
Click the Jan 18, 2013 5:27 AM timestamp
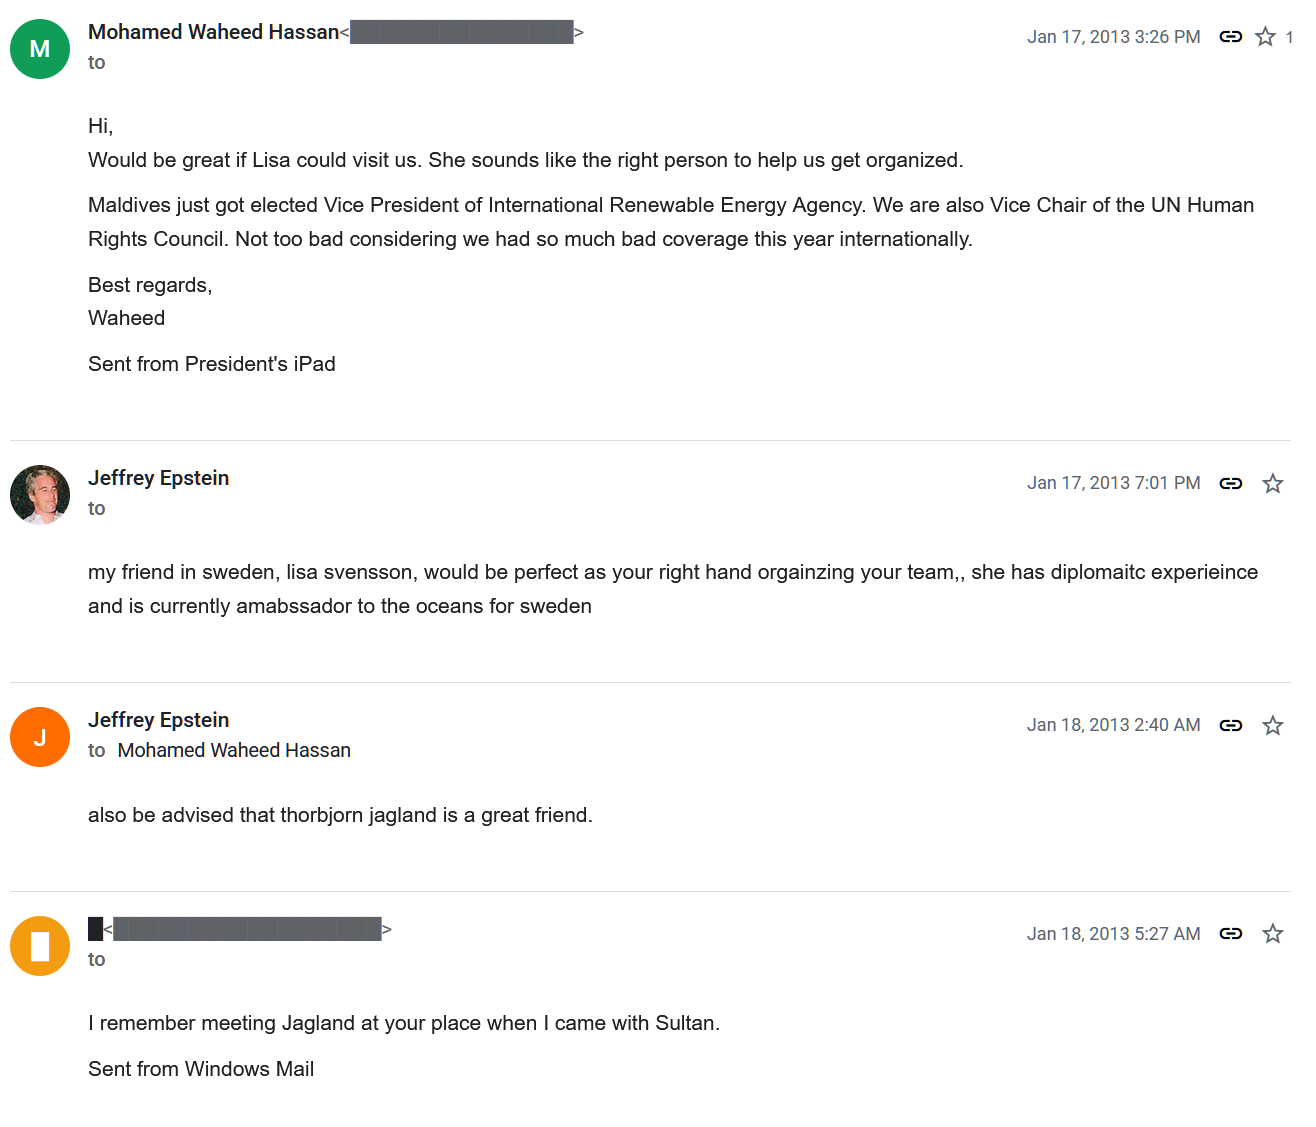[x=1113, y=934]
